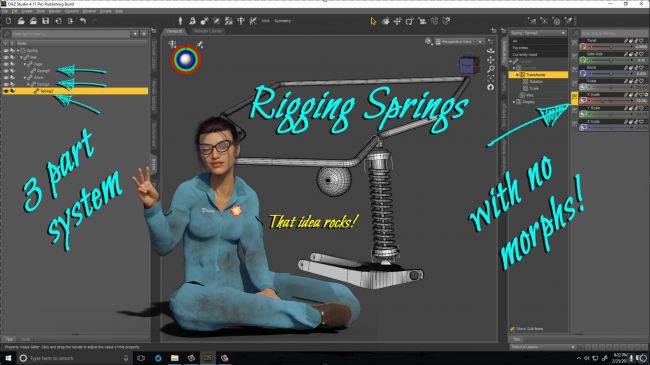Click the Undo arrow toolbar icon

pos(83,21)
